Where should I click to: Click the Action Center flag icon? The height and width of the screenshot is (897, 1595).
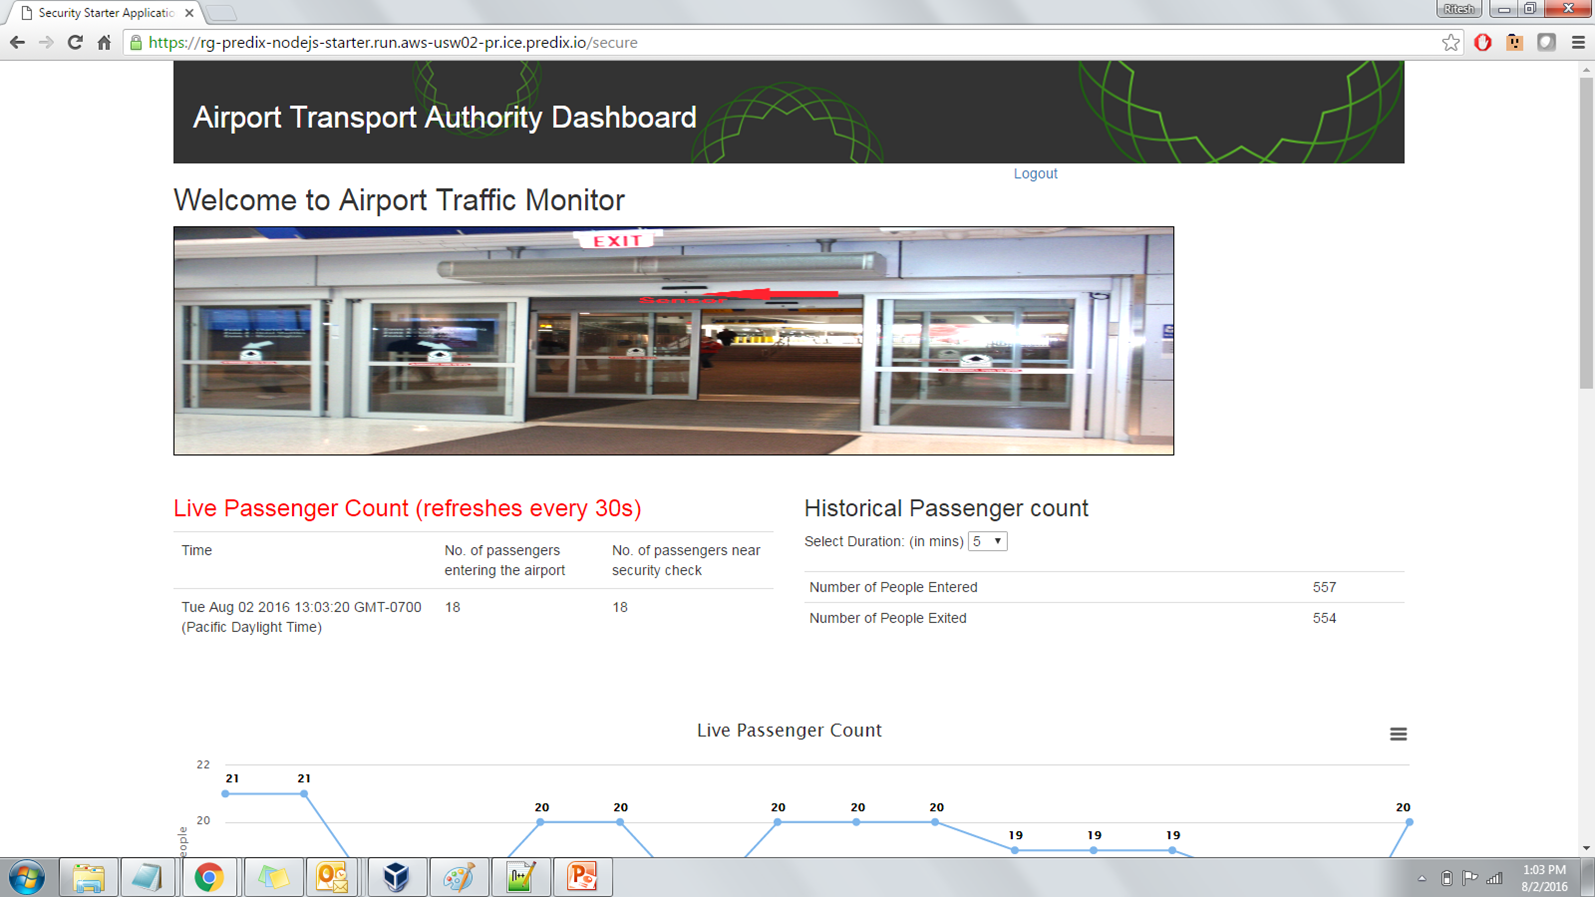[1470, 879]
